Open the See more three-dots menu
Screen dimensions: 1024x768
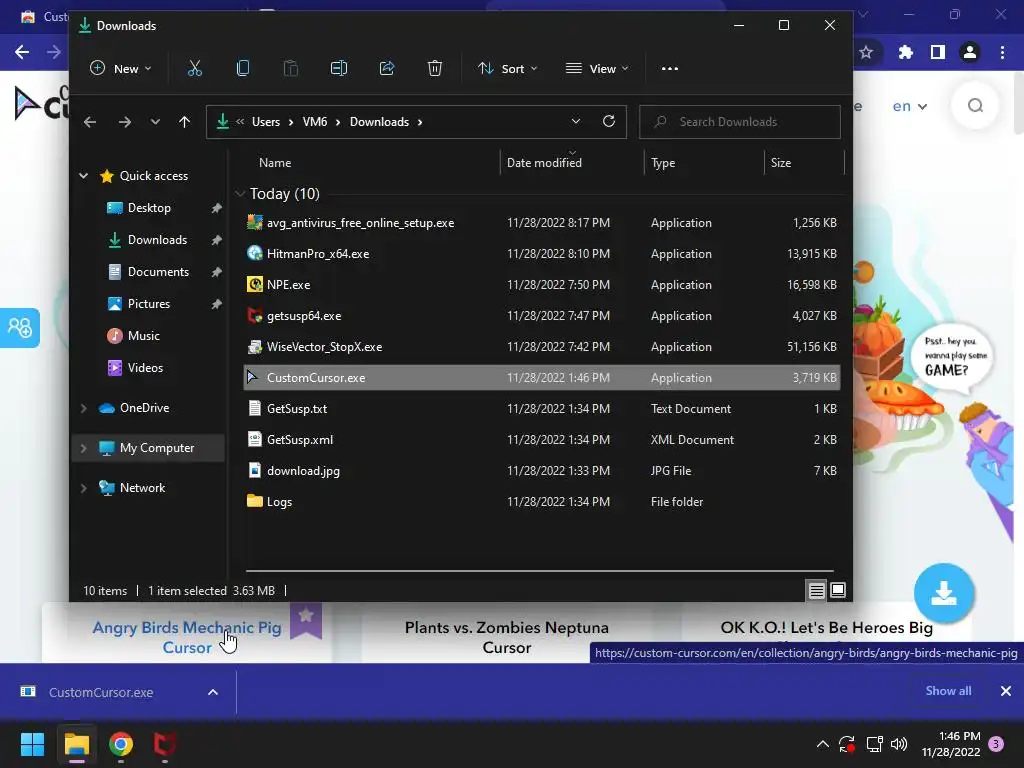tap(670, 69)
